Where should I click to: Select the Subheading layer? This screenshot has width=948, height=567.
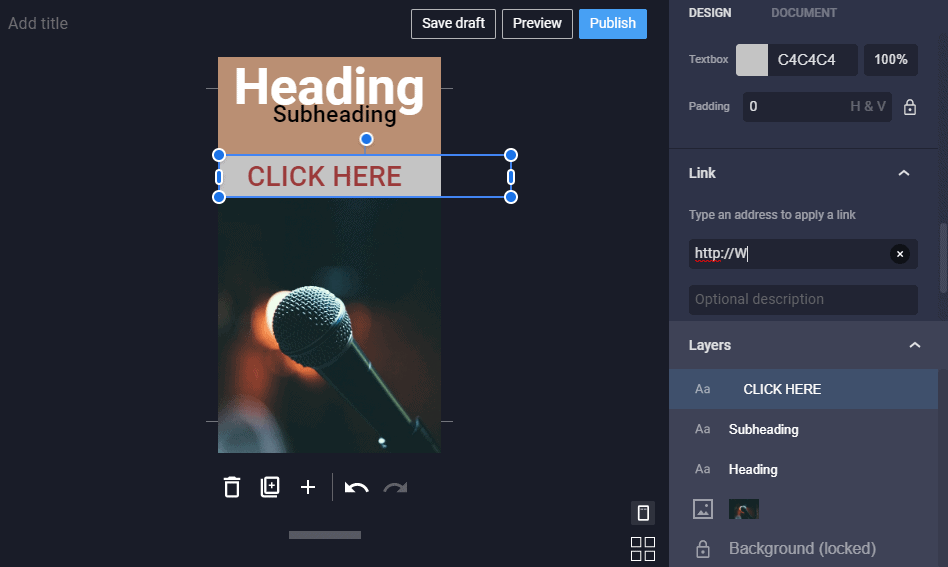coord(803,429)
